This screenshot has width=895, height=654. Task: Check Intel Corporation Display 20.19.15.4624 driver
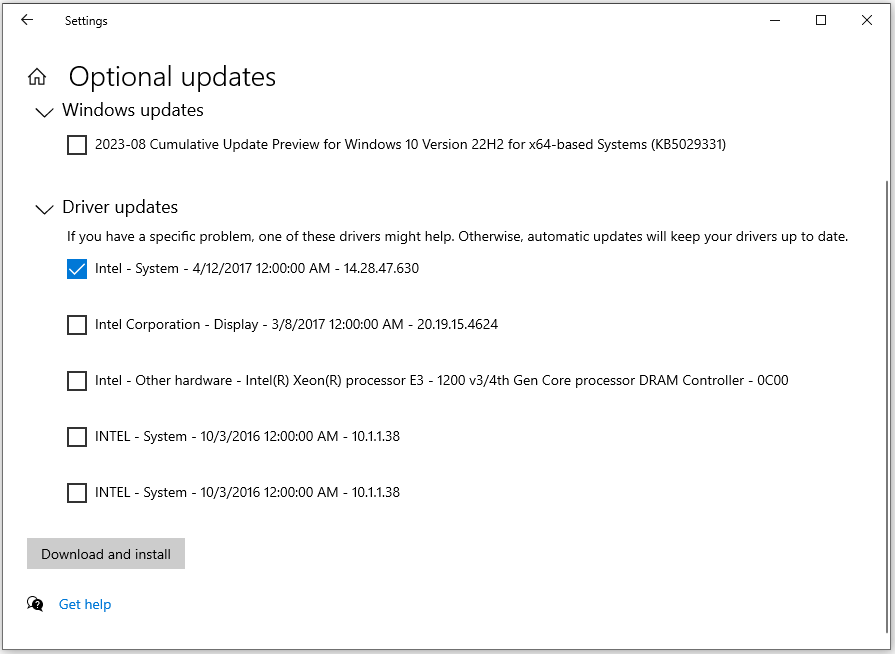77,325
